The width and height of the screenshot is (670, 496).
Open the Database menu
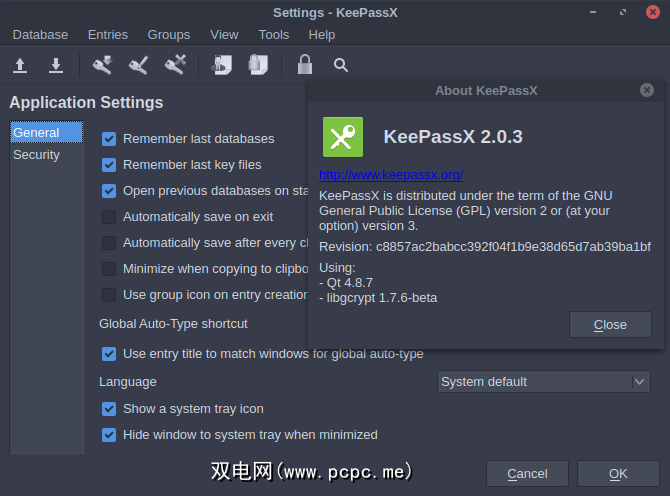click(x=40, y=35)
